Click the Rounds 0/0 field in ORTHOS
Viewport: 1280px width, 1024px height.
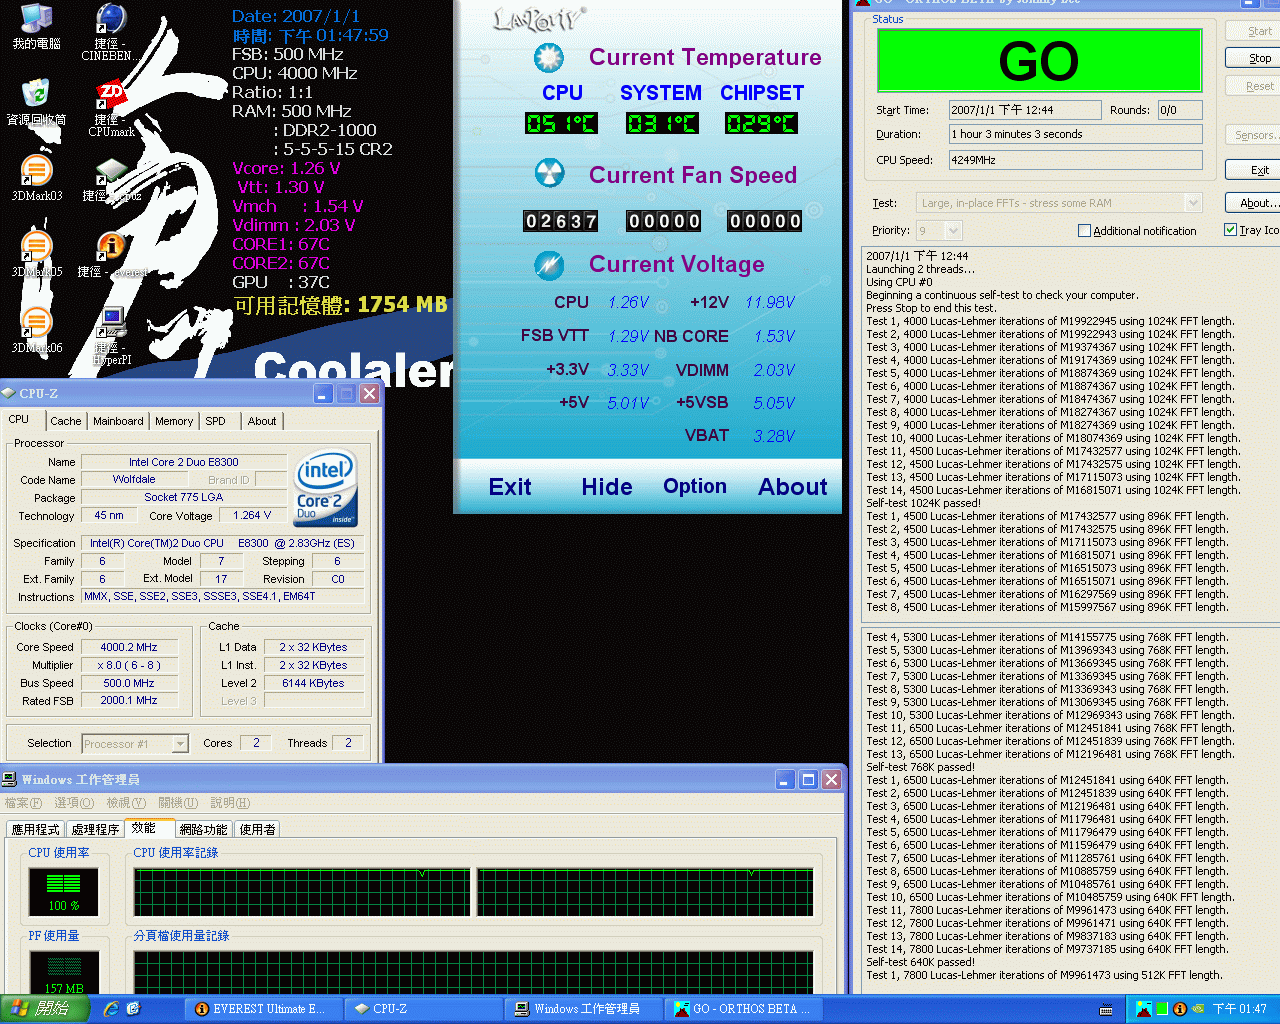(x=1179, y=110)
